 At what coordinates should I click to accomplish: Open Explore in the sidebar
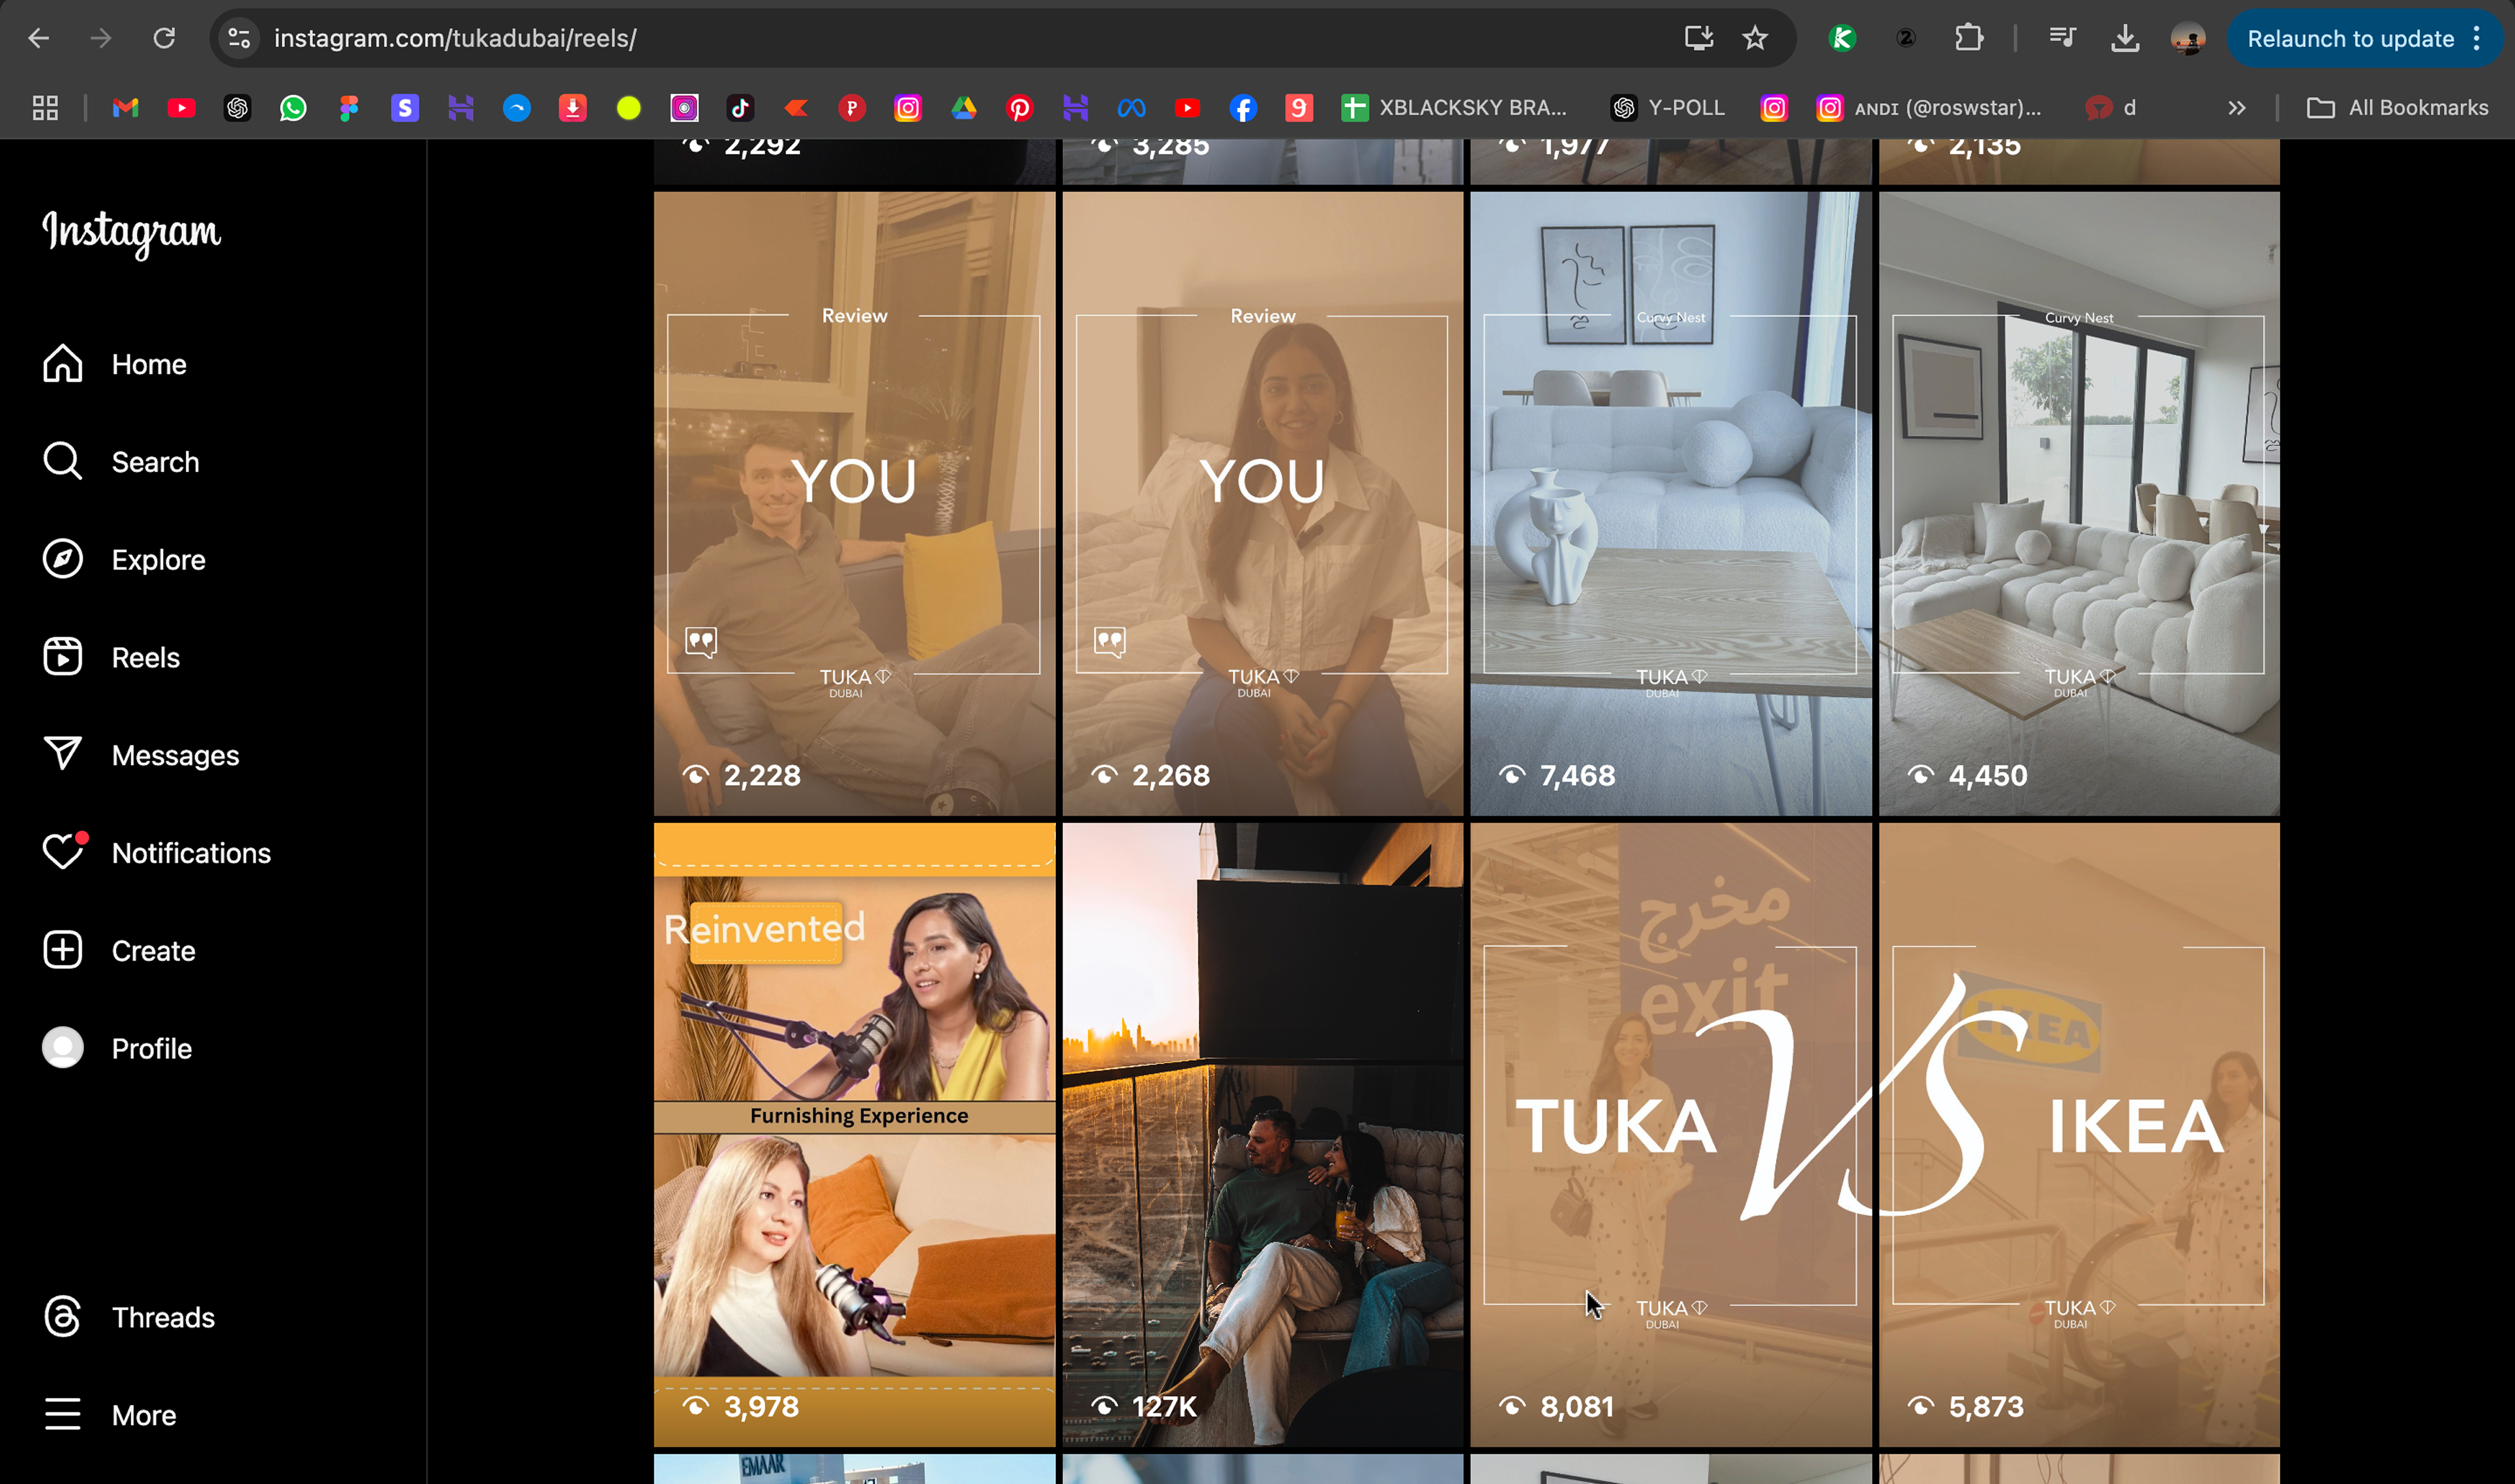pyautogui.click(x=124, y=560)
